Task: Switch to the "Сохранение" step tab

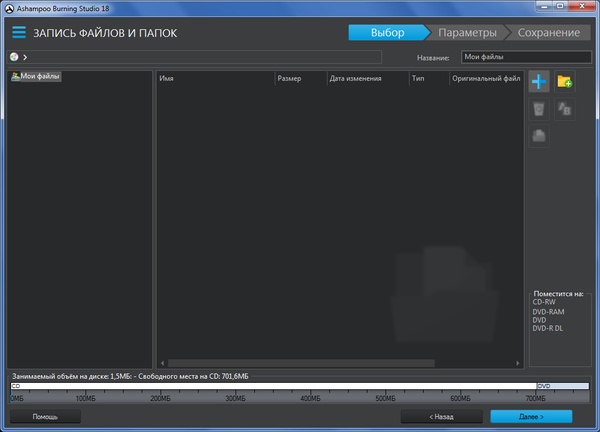Action: 548,33
